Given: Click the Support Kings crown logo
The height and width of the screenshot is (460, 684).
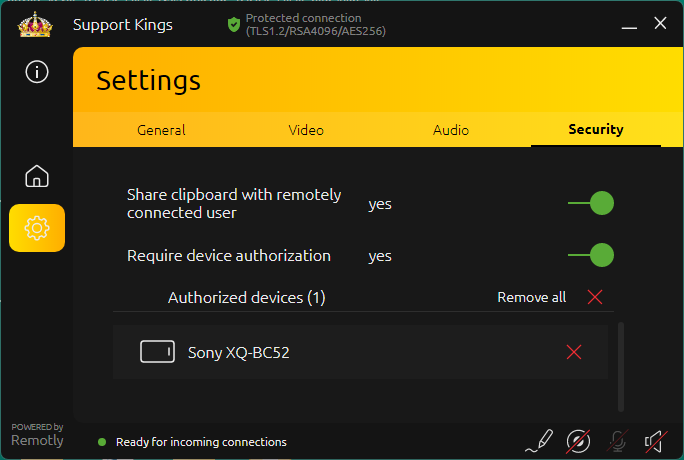Looking at the screenshot, I should tap(35, 24).
